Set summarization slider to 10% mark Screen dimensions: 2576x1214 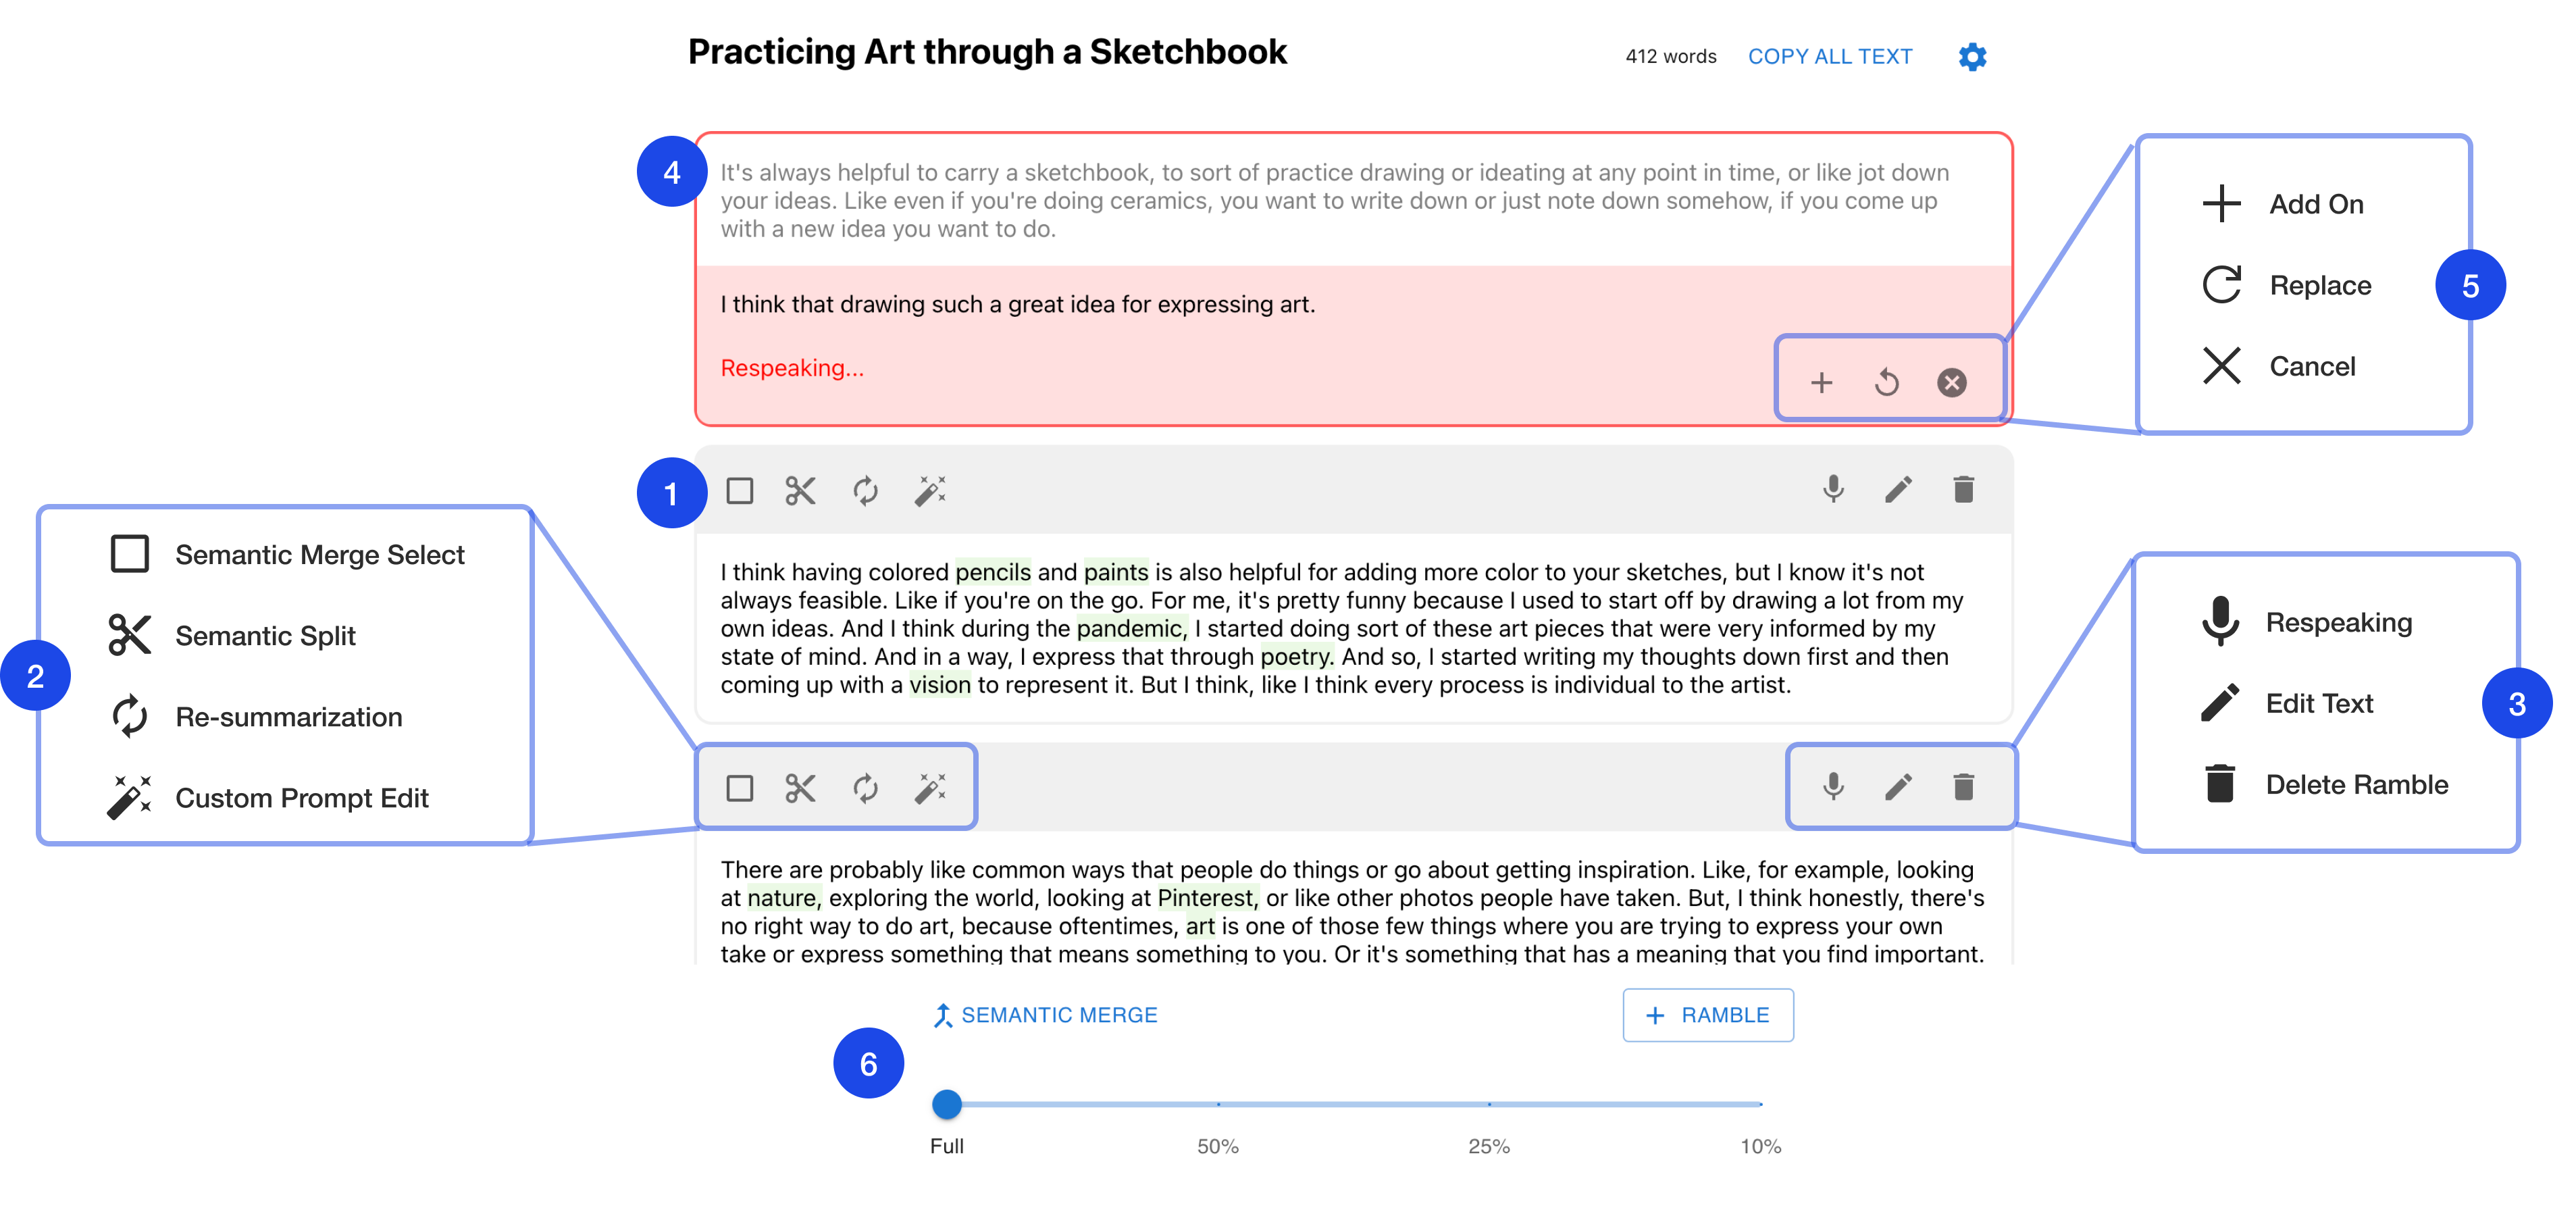click(x=1760, y=1104)
